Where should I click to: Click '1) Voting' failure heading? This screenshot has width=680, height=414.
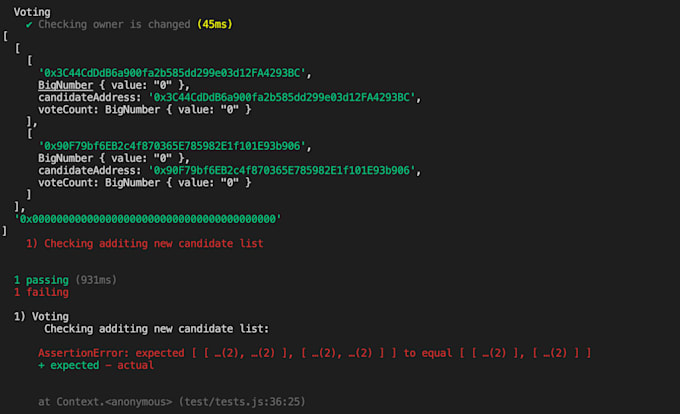click(x=41, y=317)
